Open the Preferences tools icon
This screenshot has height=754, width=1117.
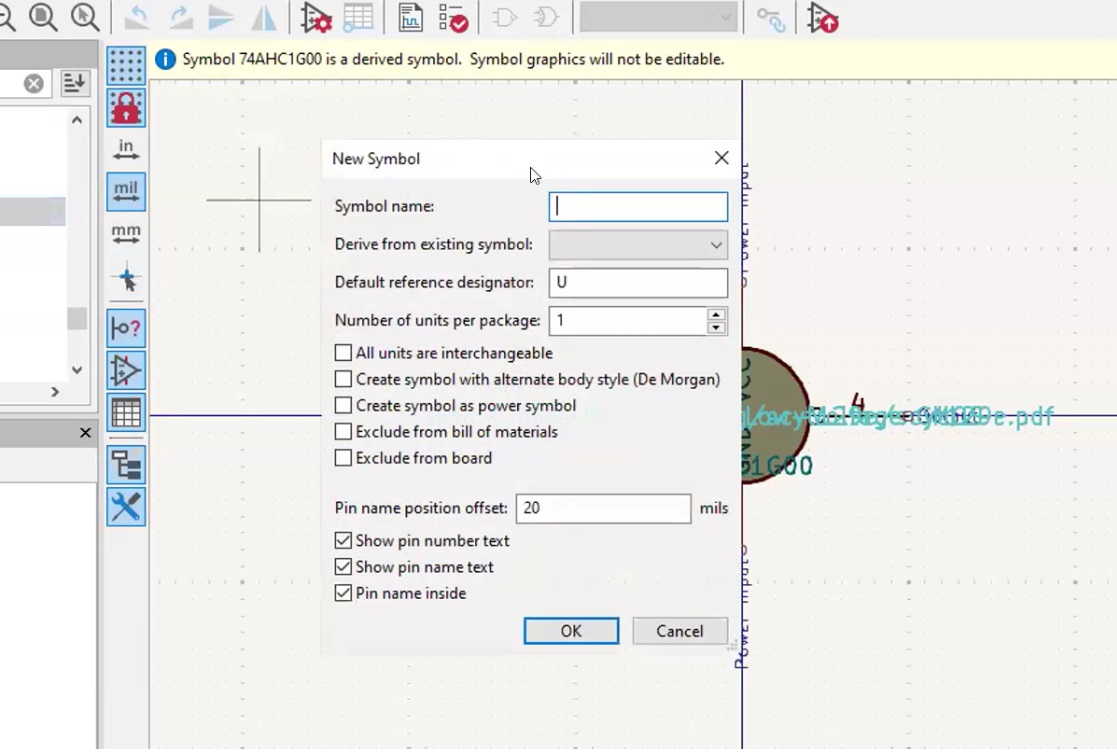pyautogui.click(x=126, y=508)
